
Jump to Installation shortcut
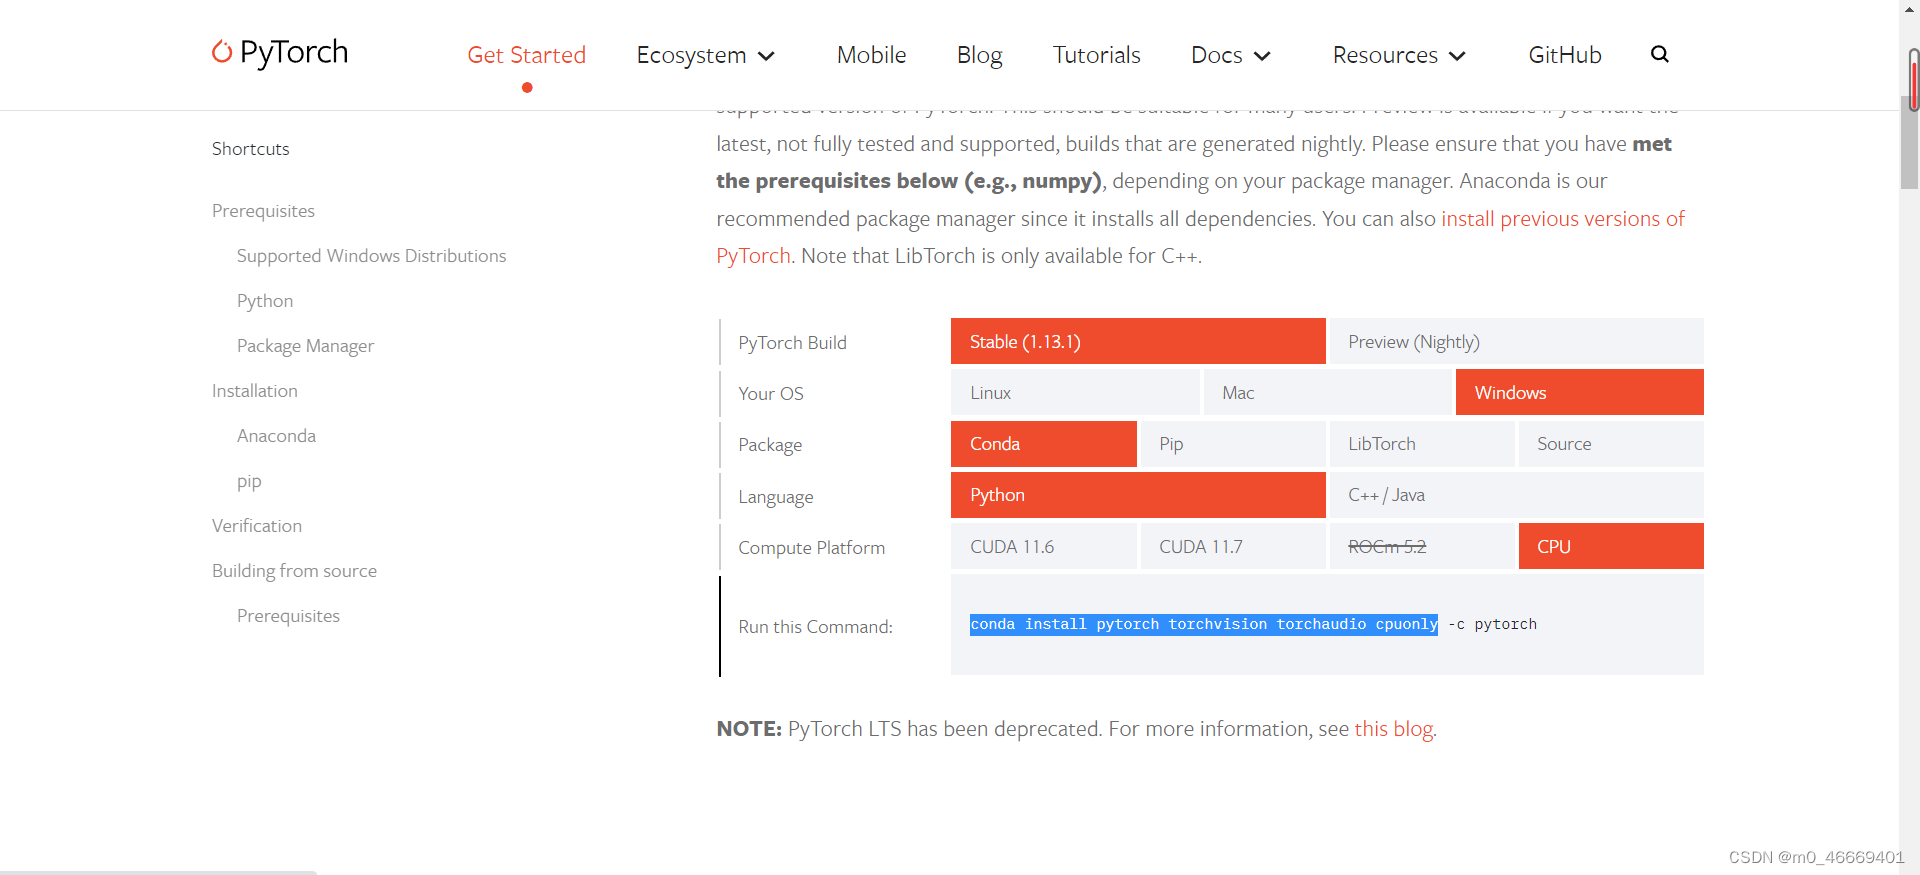254,391
